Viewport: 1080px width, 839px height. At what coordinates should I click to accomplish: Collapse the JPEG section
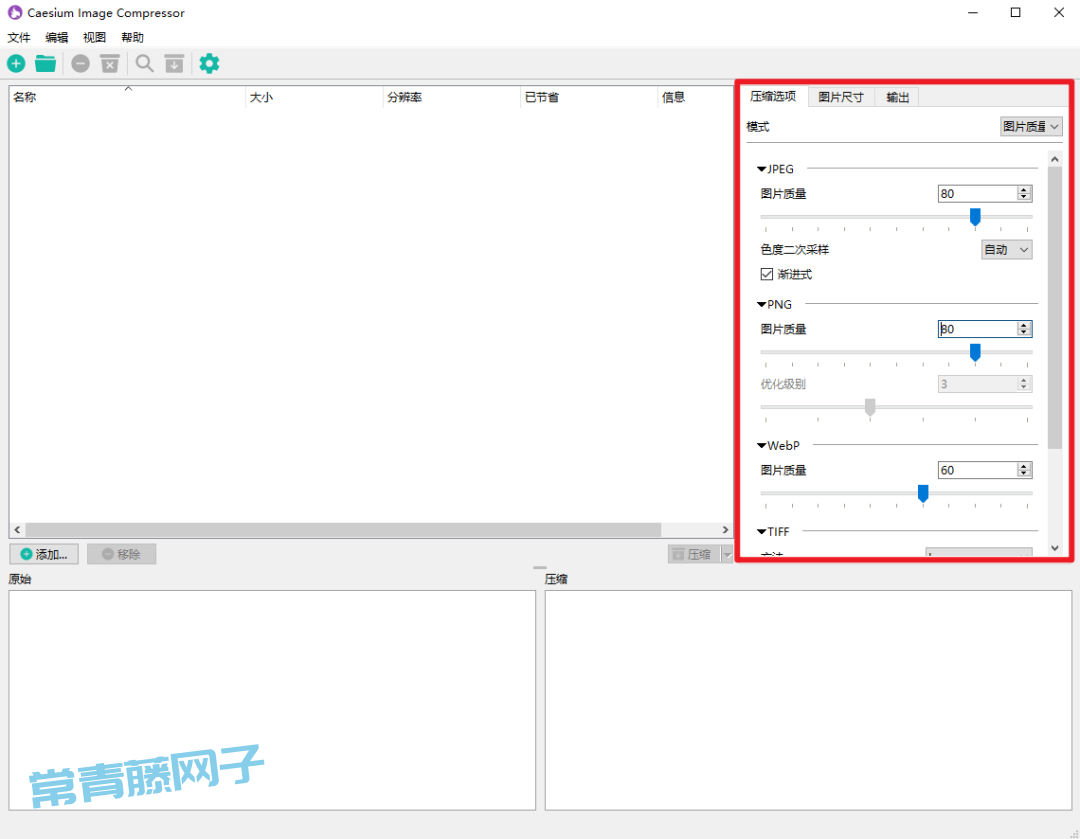click(762, 169)
